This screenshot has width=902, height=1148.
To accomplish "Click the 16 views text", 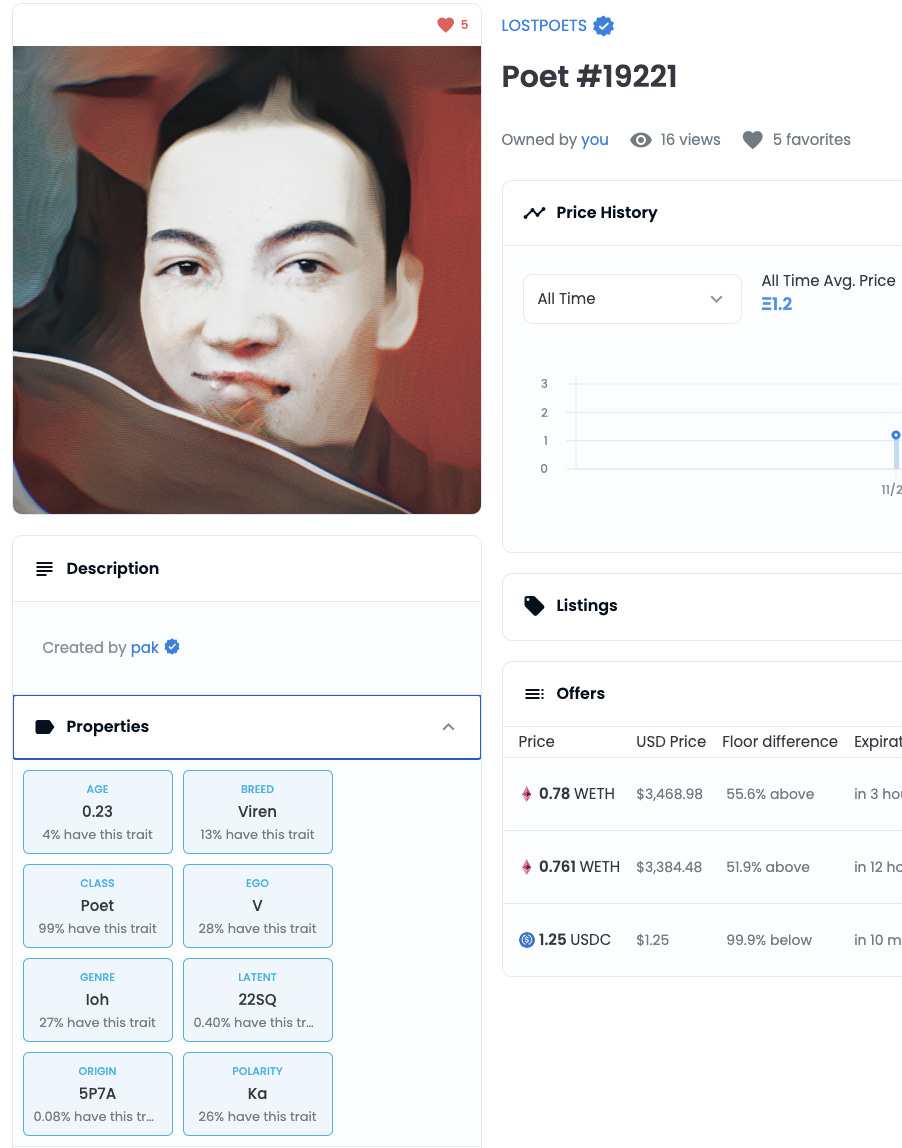I will point(690,140).
